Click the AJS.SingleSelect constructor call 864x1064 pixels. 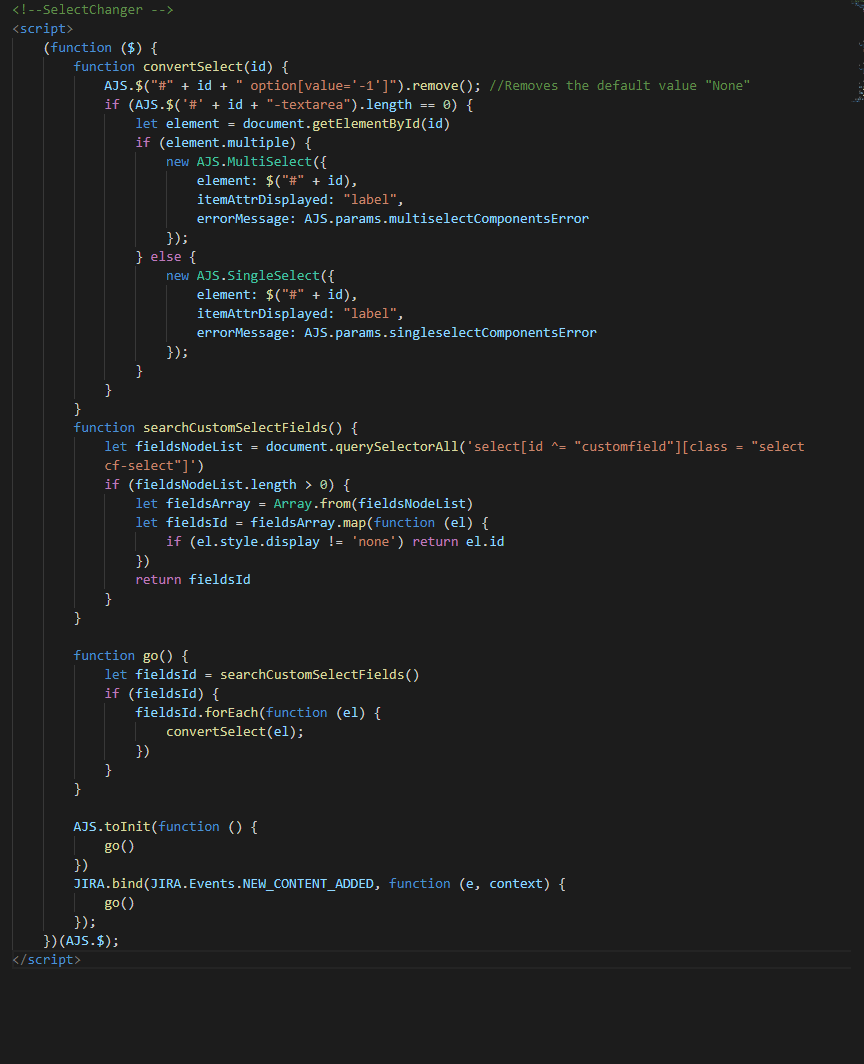(256, 275)
